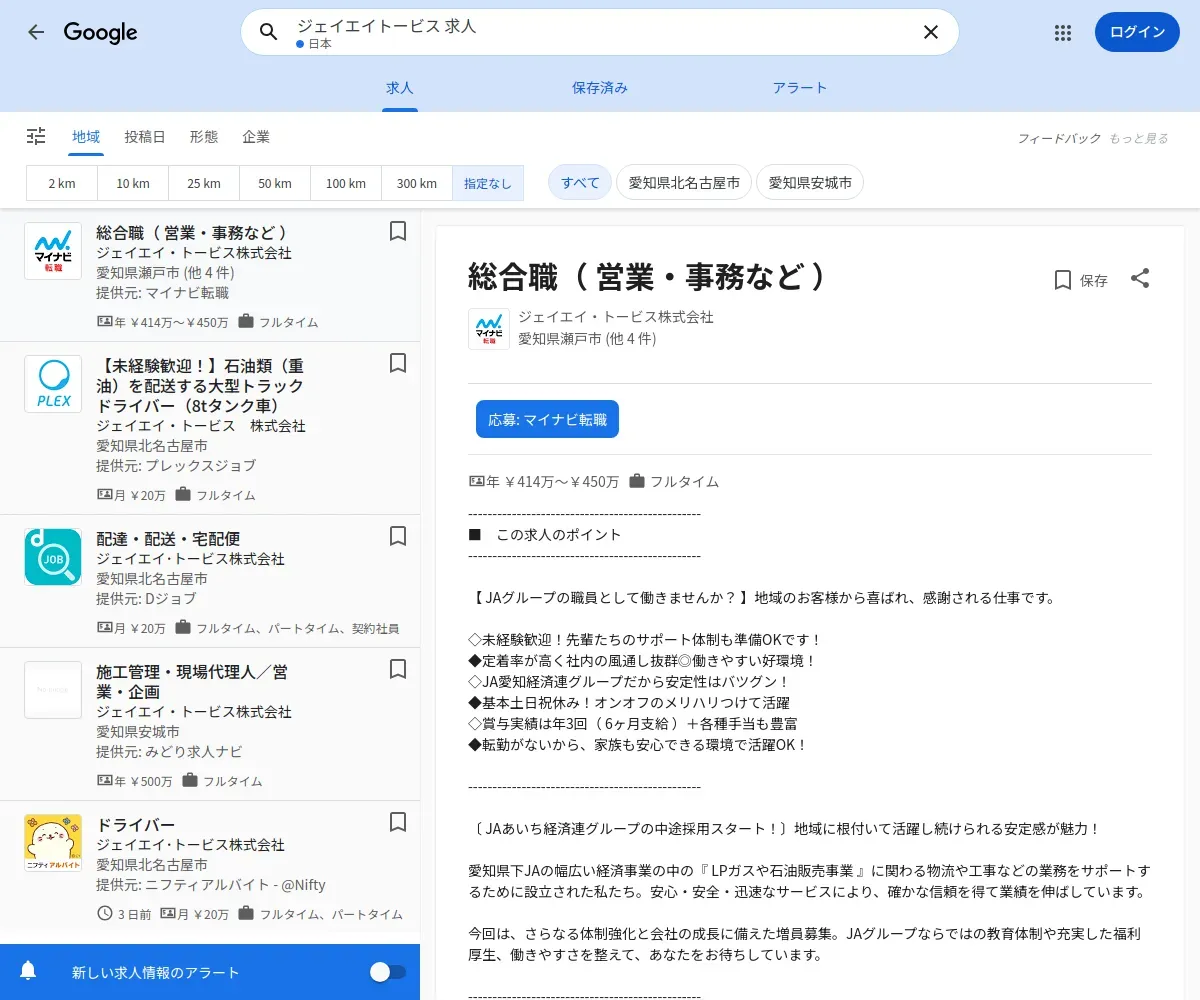Click the ニフティアルバイト logo thumbnail
The height and width of the screenshot is (1000, 1200).
[53, 843]
